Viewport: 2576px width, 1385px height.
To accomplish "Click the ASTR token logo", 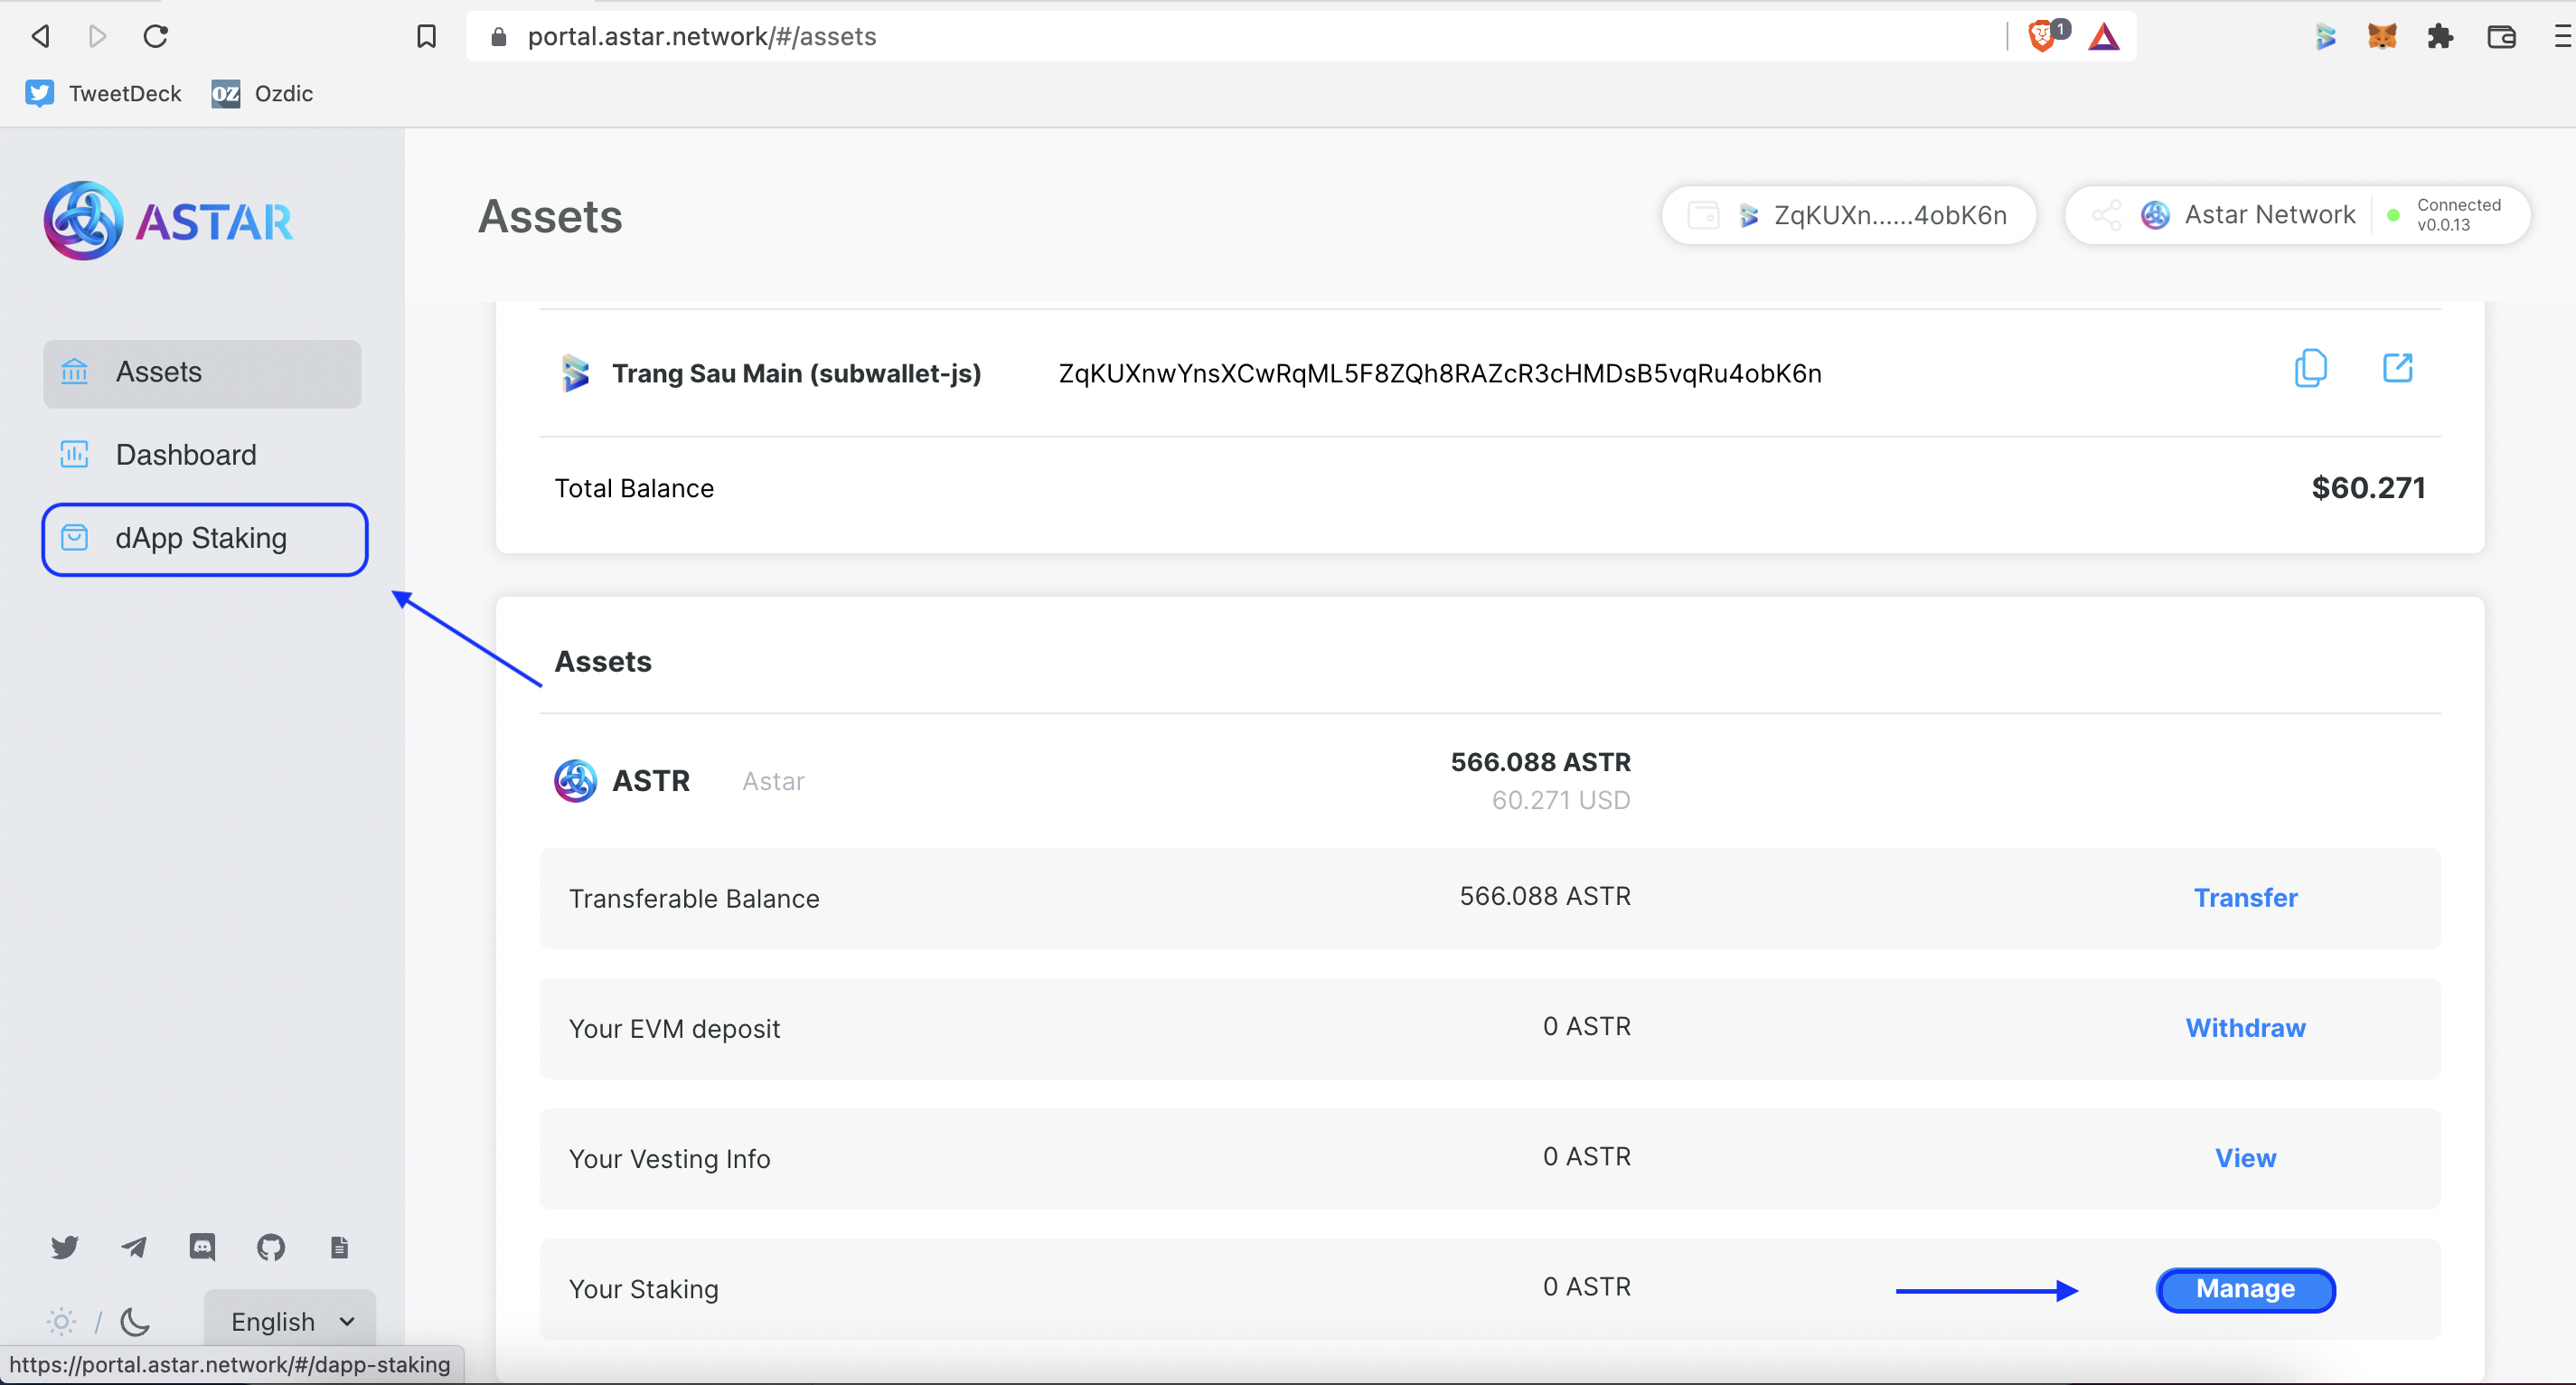I will 576,781.
